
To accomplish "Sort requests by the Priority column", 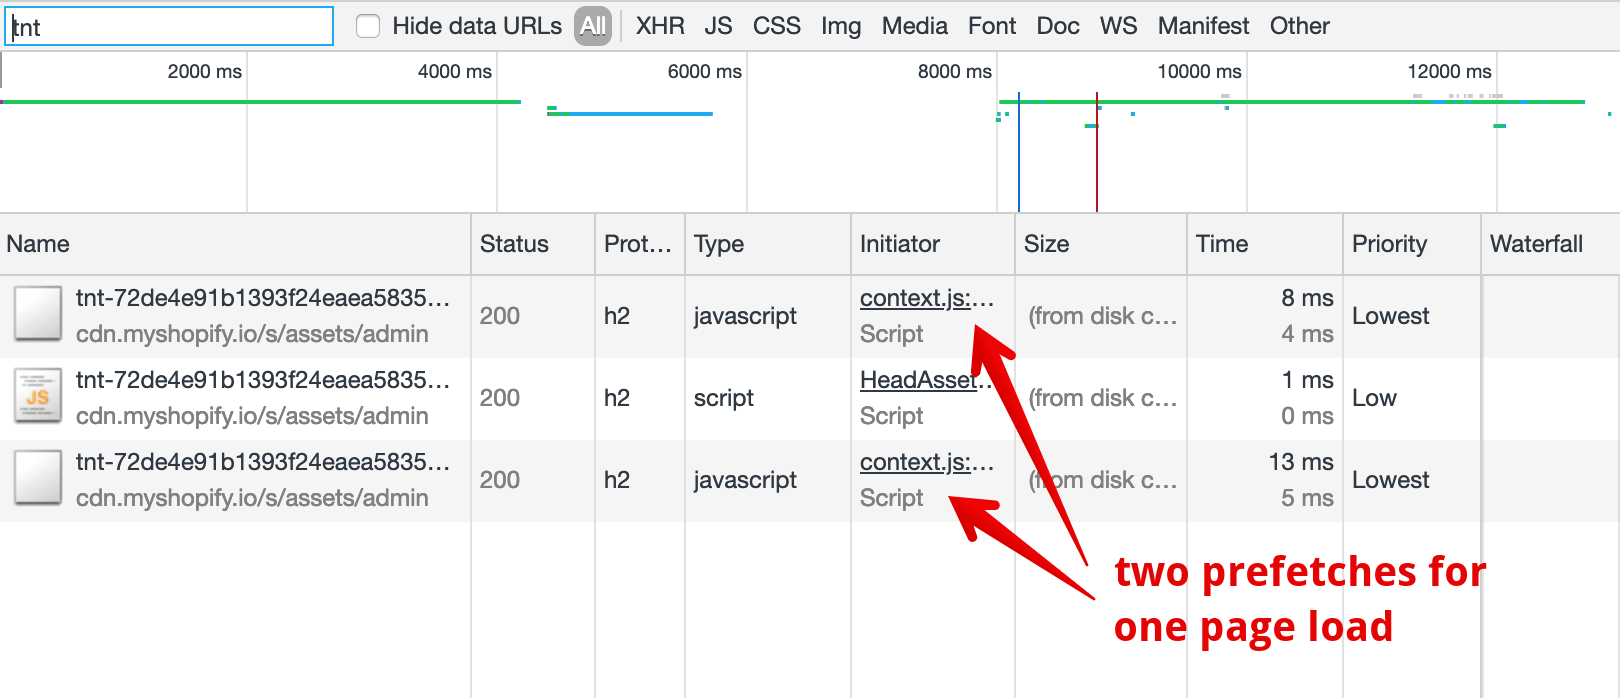I will pyautogui.click(x=1390, y=244).
